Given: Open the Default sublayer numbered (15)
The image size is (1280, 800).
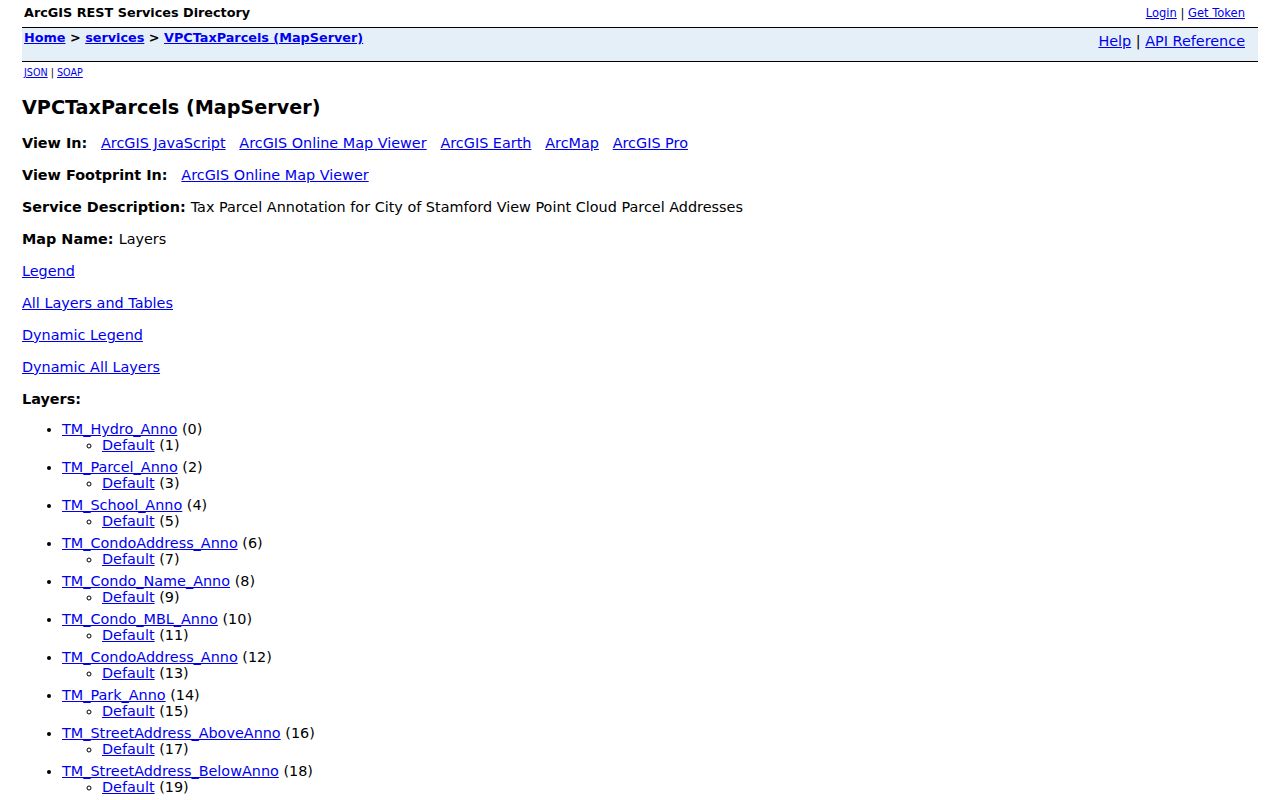Looking at the screenshot, I should [128, 711].
